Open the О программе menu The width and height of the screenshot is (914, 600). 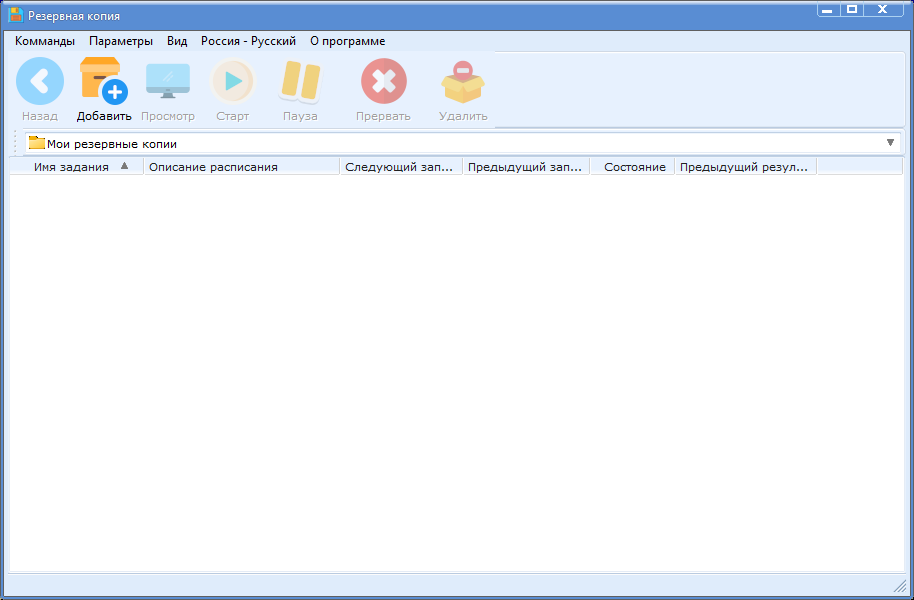(347, 41)
